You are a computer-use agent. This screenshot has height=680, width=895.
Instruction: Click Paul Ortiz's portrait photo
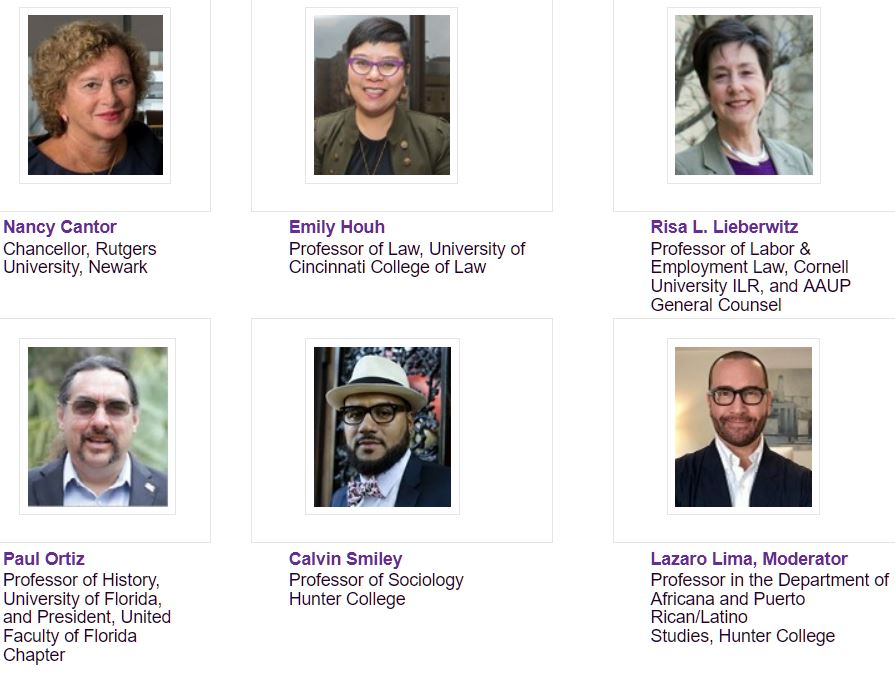tap(98, 426)
